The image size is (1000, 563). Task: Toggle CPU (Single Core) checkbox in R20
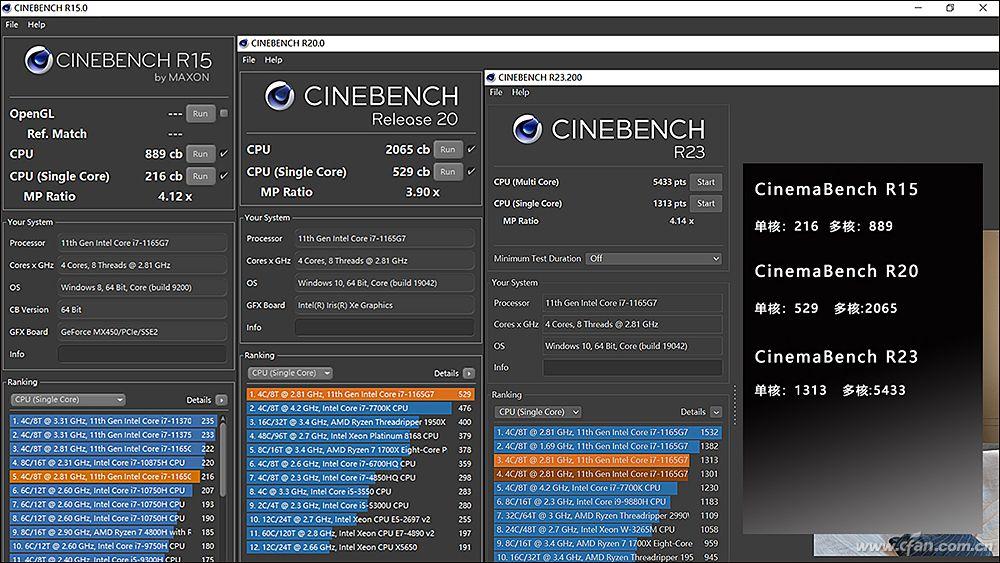[471, 171]
